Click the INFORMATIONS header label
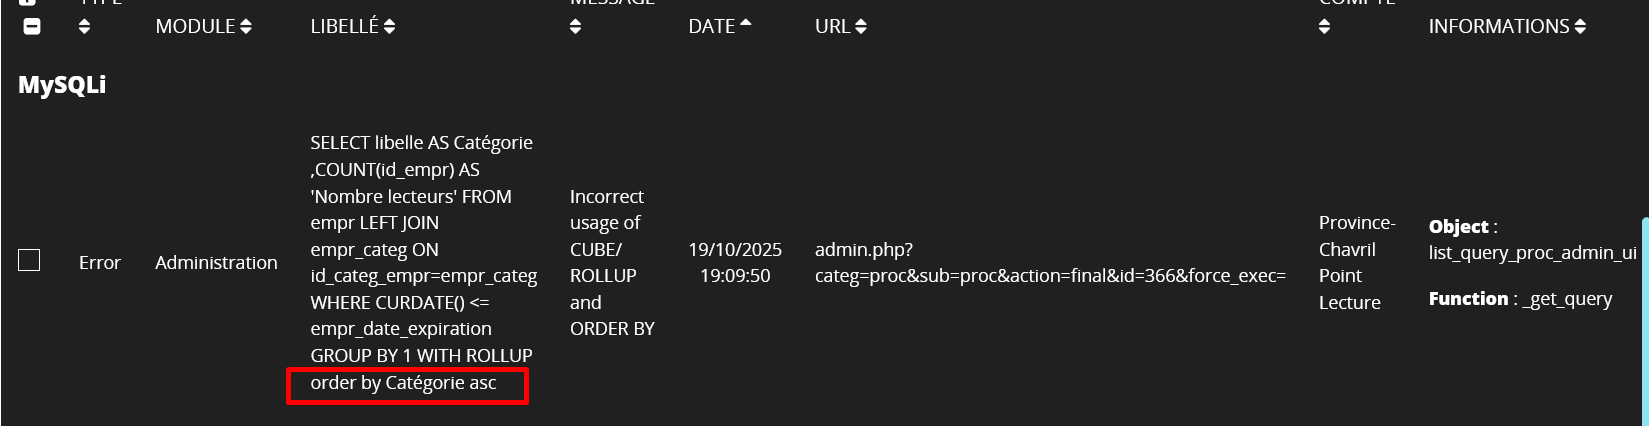This screenshot has height=426, width=1649. pyautogui.click(x=1498, y=27)
